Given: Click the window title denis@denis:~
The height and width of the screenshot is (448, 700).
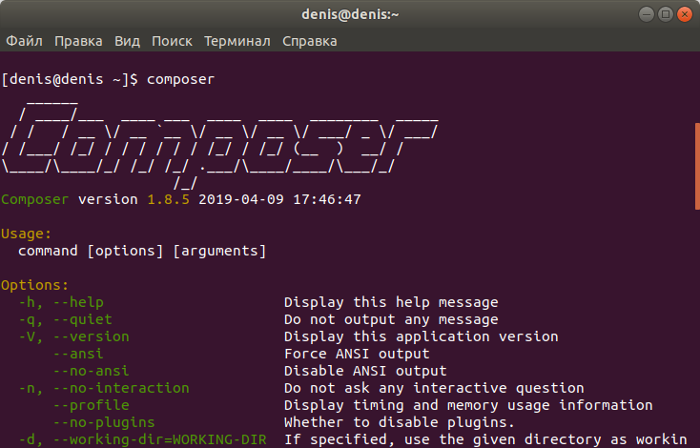Looking at the screenshot, I should pos(350,14).
